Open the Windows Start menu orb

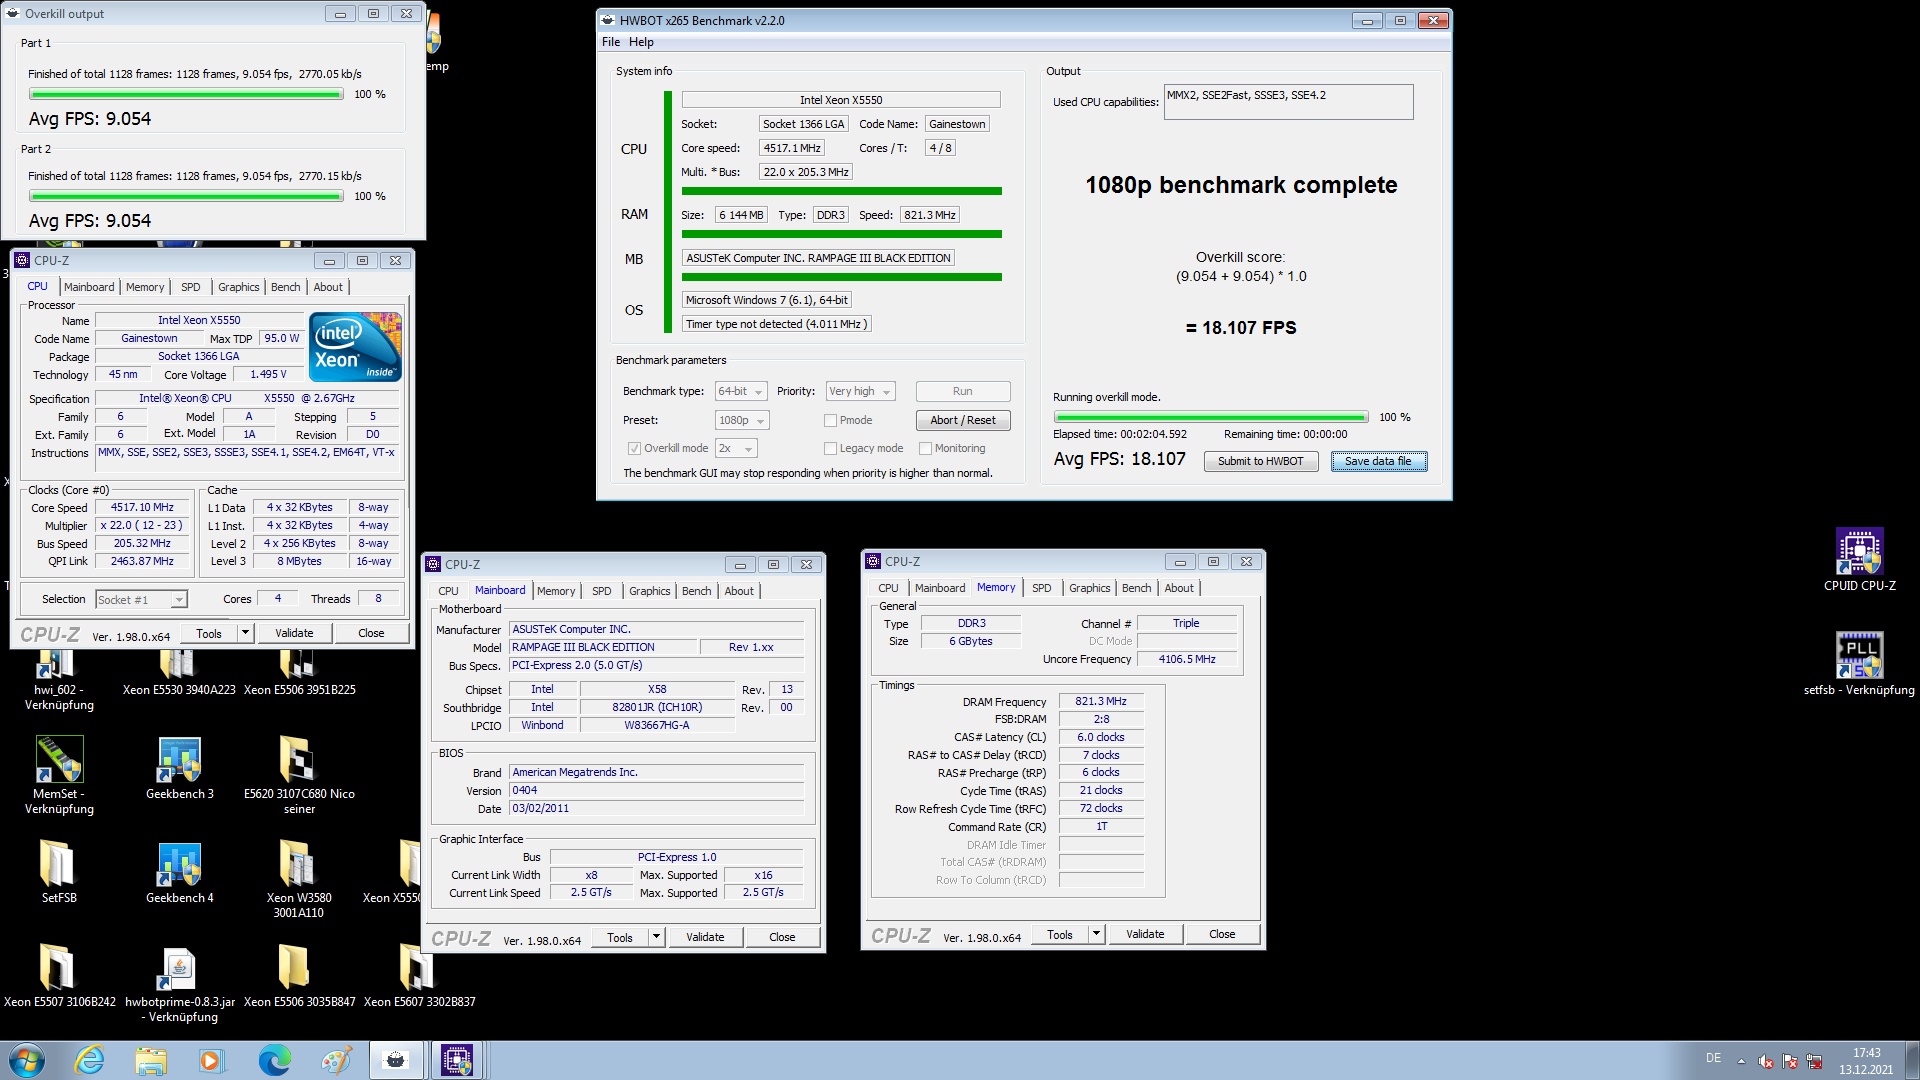27,1060
